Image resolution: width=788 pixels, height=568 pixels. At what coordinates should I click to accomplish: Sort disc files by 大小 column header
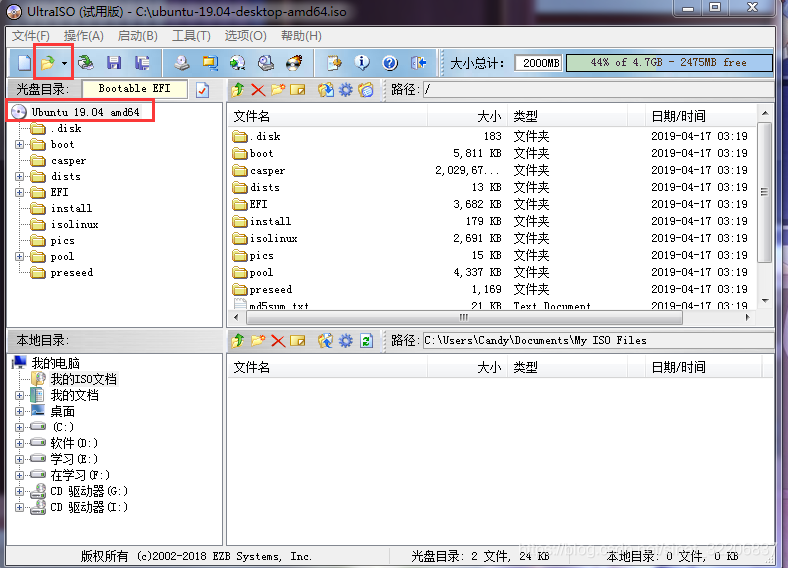pyautogui.click(x=467, y=117)
